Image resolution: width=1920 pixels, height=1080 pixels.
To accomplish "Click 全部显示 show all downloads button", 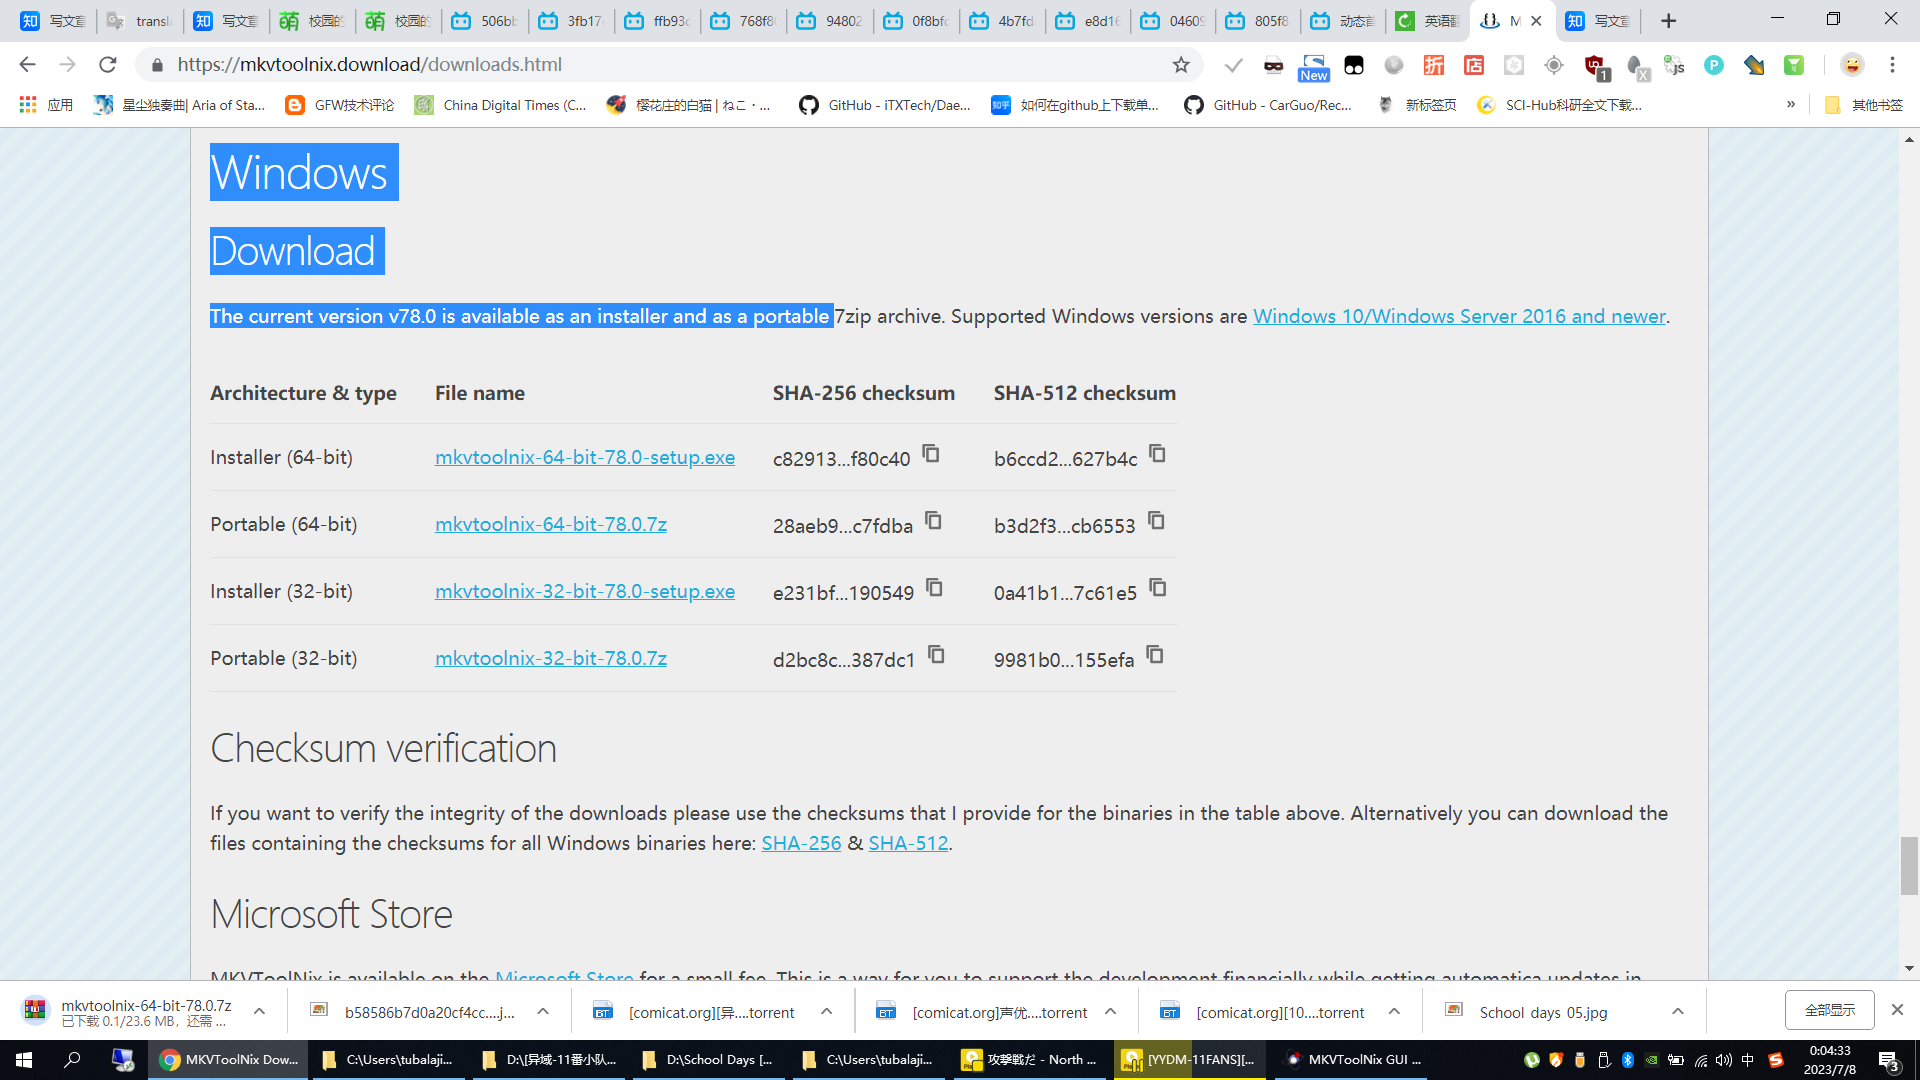I will coord(1829,1010).
